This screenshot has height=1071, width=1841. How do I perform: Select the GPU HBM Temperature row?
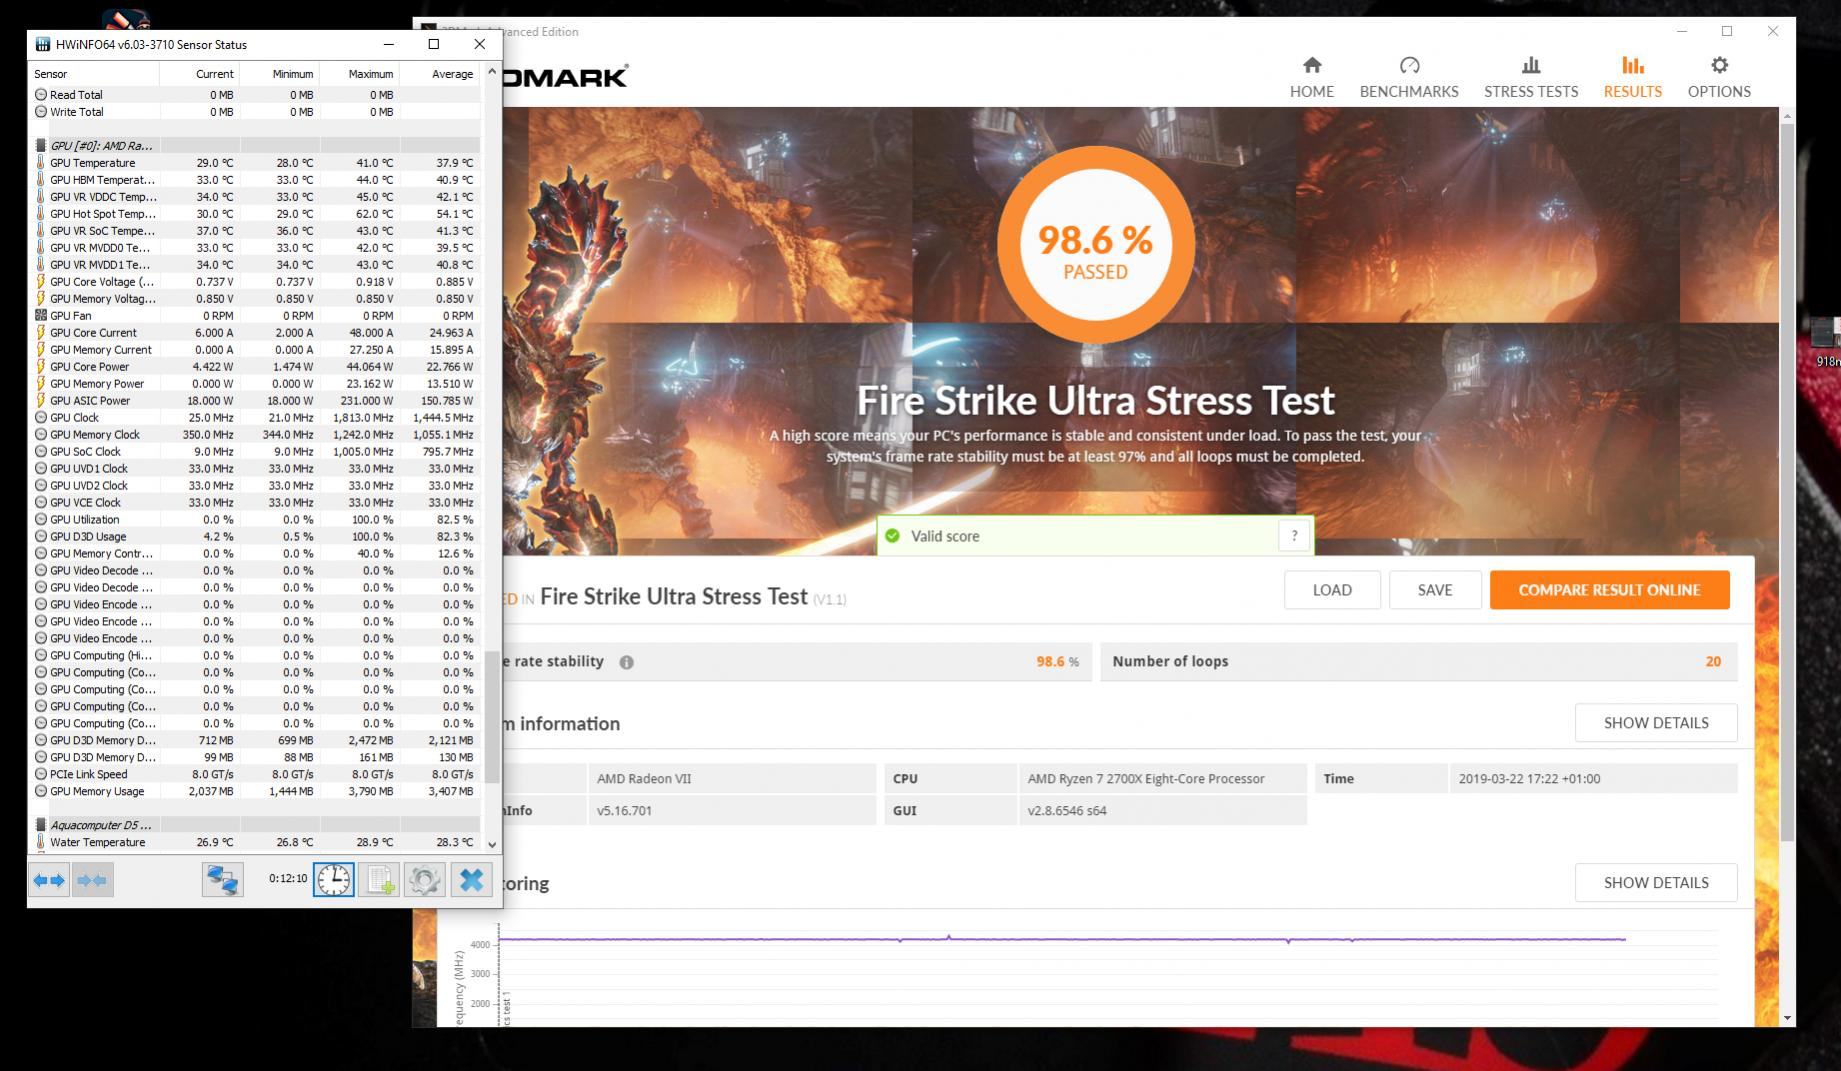[x=255, y=180]
